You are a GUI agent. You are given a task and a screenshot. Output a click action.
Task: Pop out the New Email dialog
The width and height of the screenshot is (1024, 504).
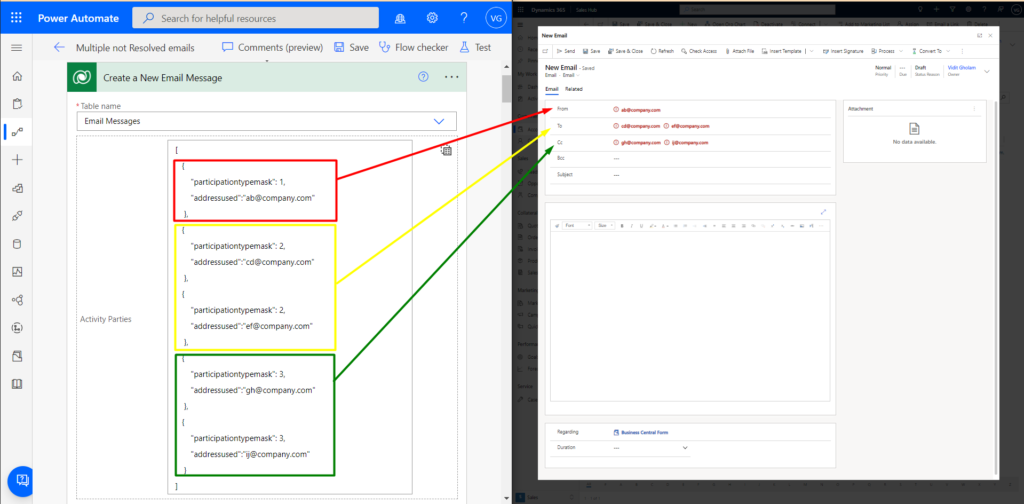coord(979,35)
